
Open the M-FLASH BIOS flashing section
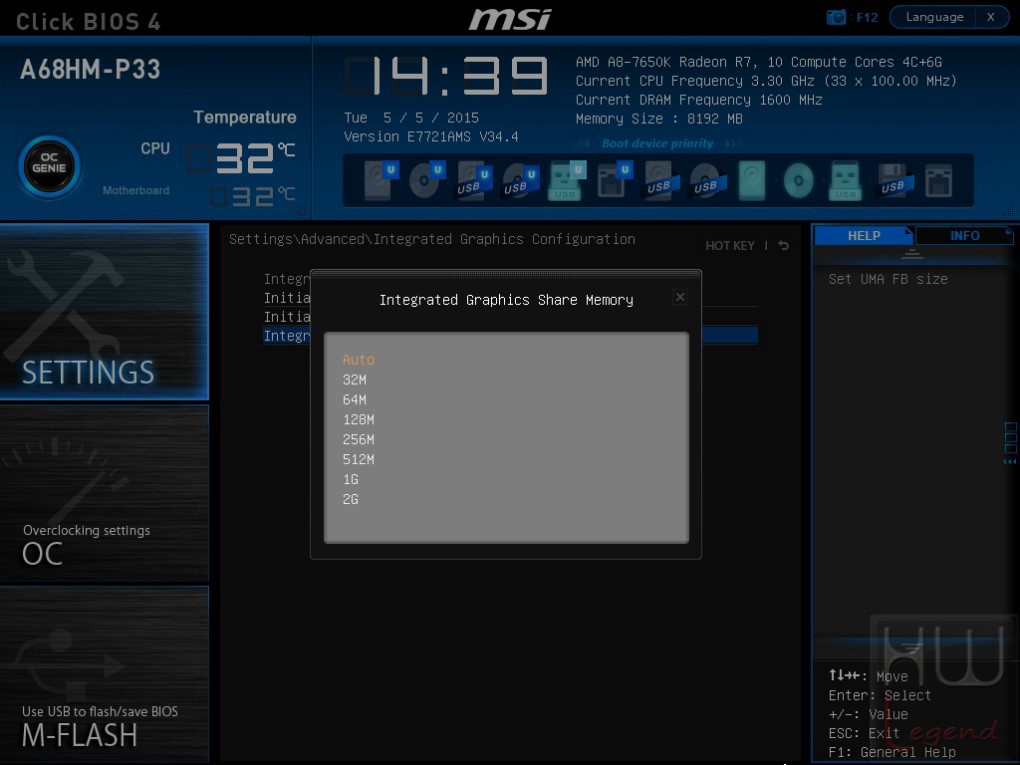(104, 674)
